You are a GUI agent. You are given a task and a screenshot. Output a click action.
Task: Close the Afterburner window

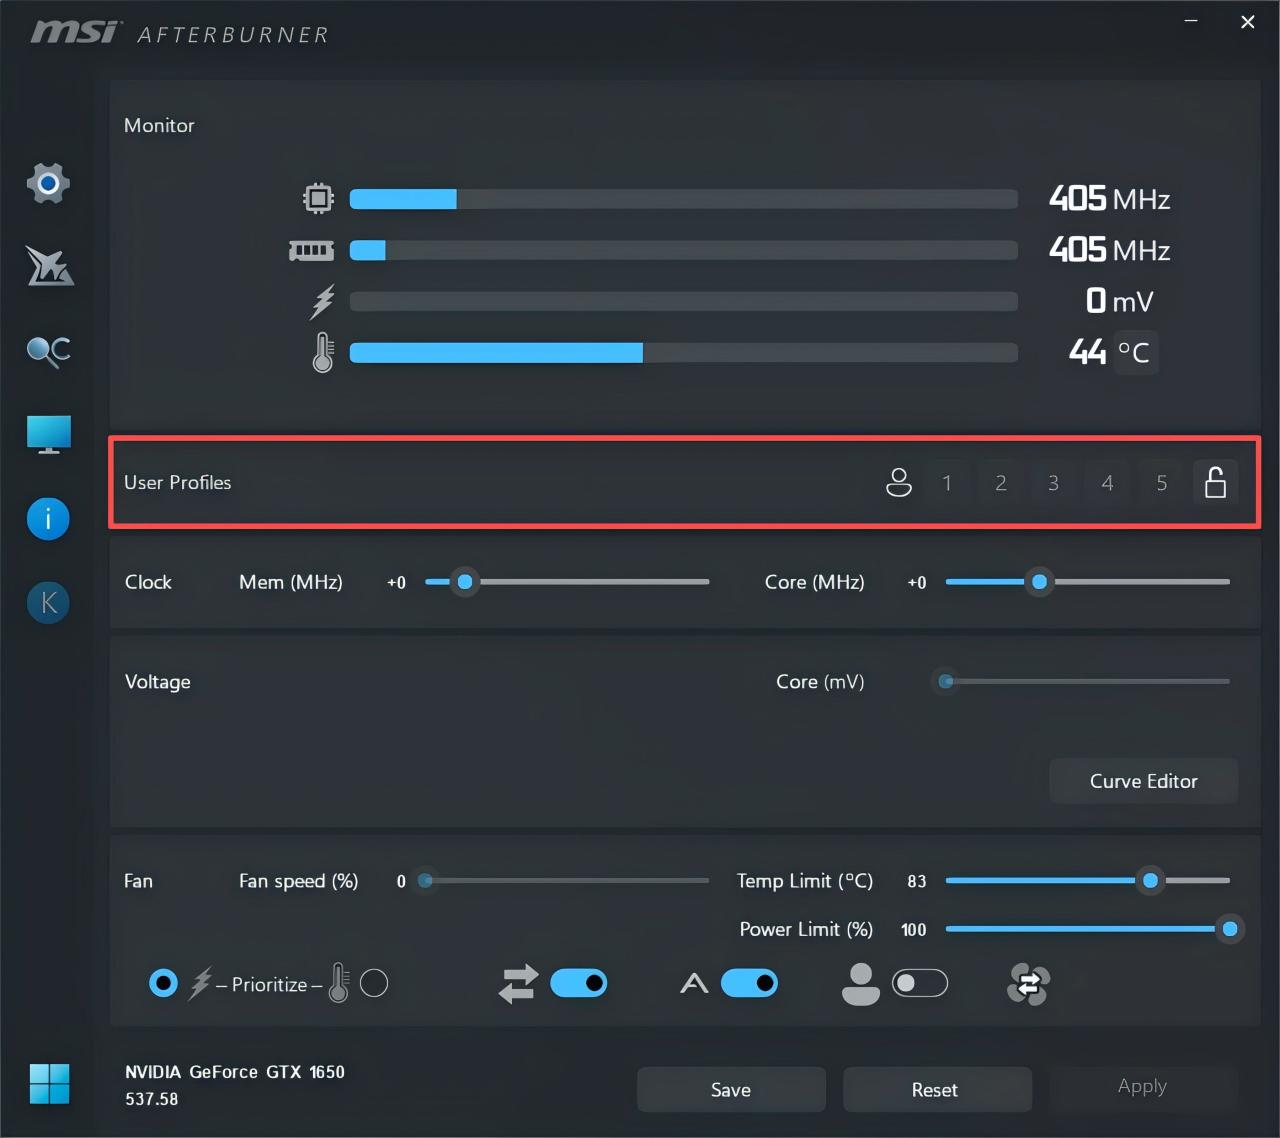point(1248,21)
